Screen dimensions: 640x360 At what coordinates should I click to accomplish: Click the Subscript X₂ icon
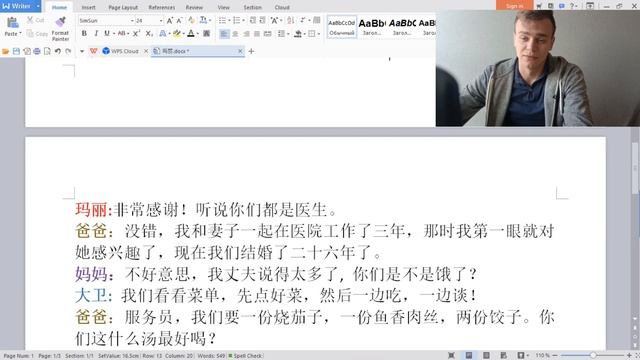pyautogui.click(x=149, y=33)
